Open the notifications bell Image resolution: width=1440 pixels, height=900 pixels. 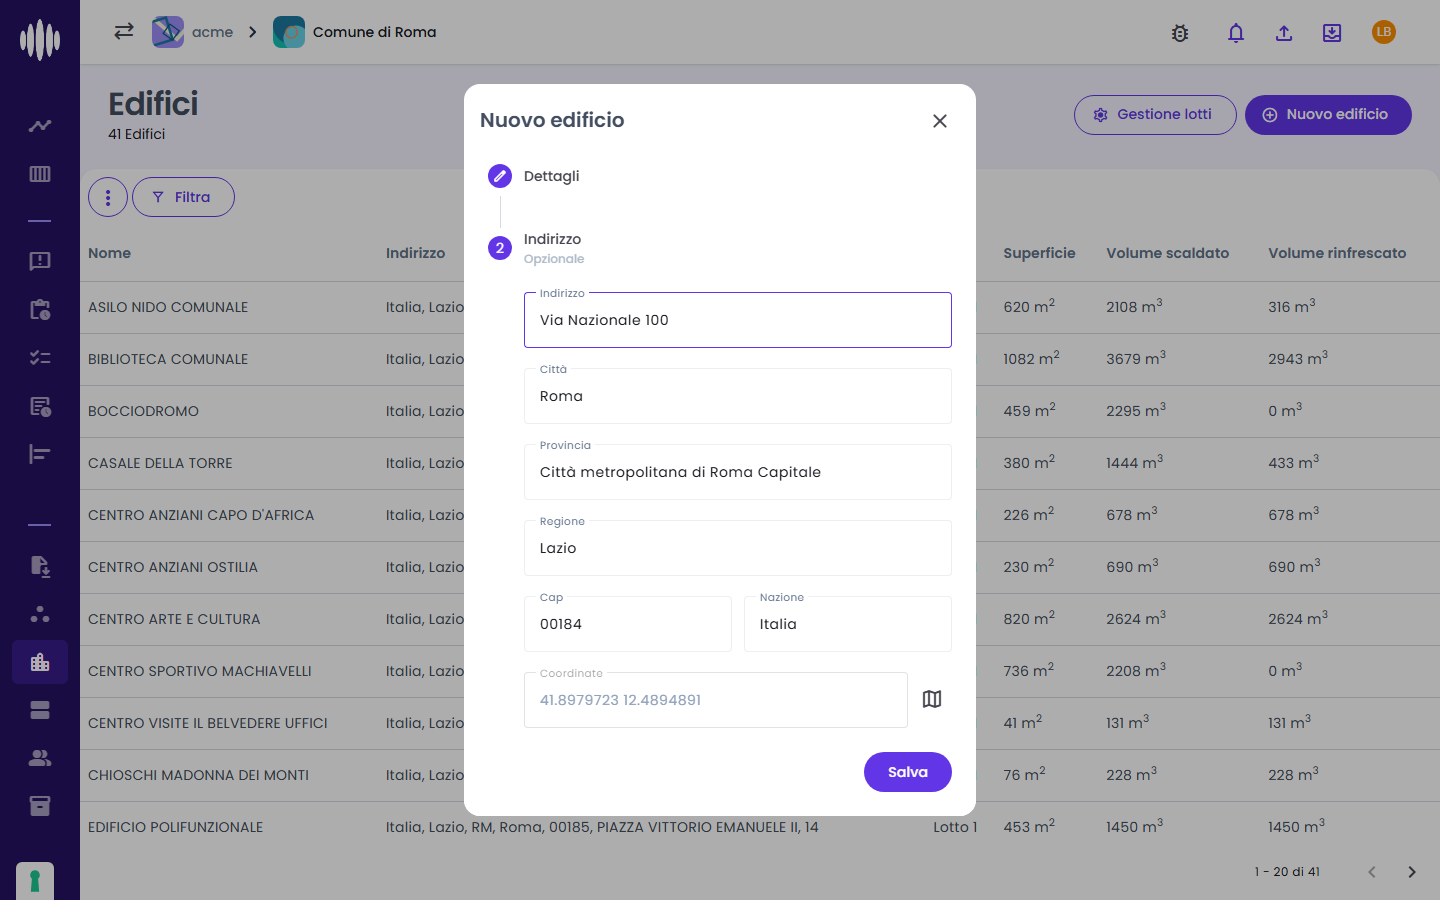1236,33
